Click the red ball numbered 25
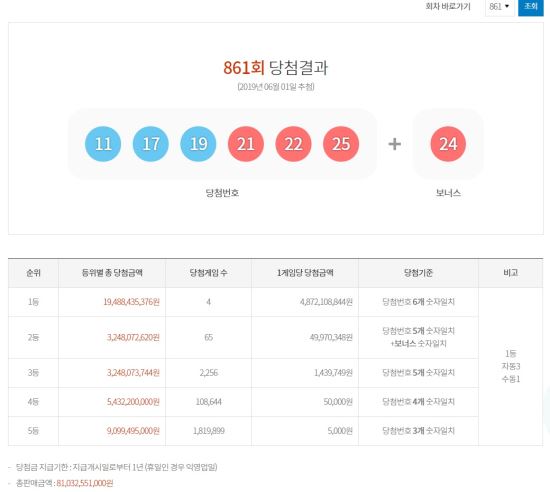Screen dimensions: 550x492 tap(341, 144)
